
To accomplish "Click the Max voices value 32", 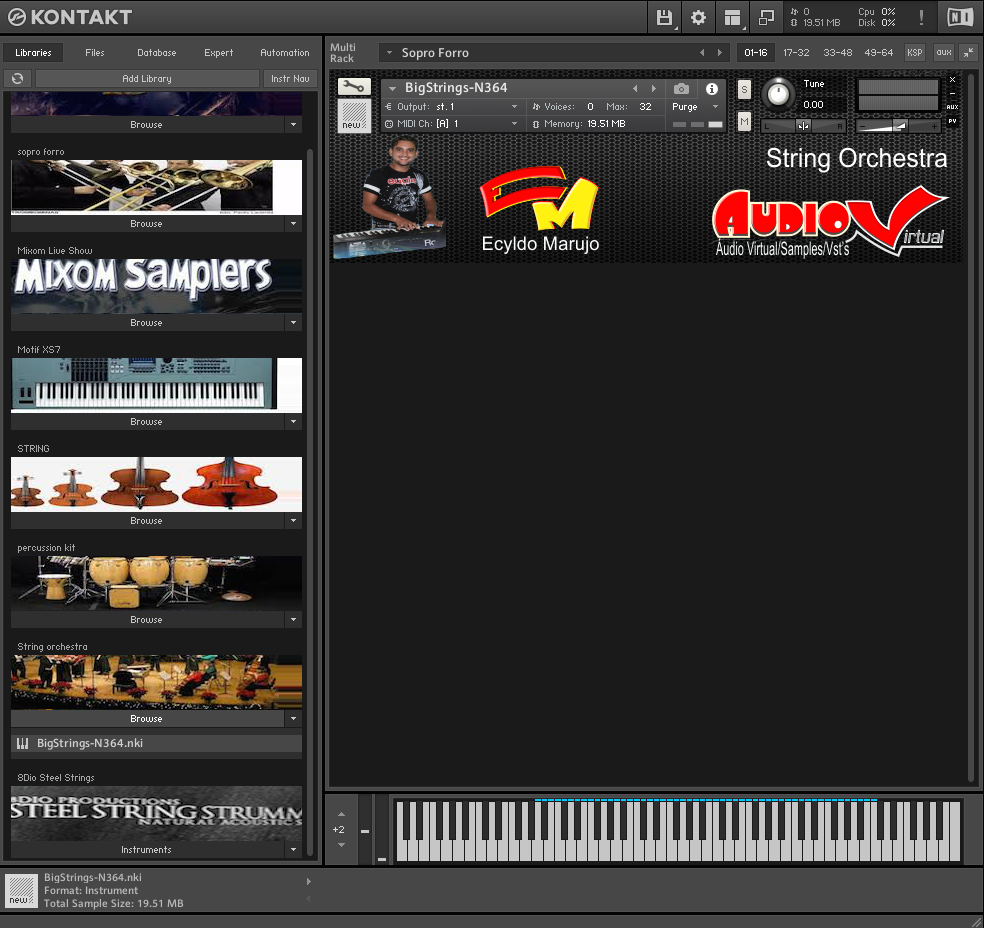I will coord(645,107).
